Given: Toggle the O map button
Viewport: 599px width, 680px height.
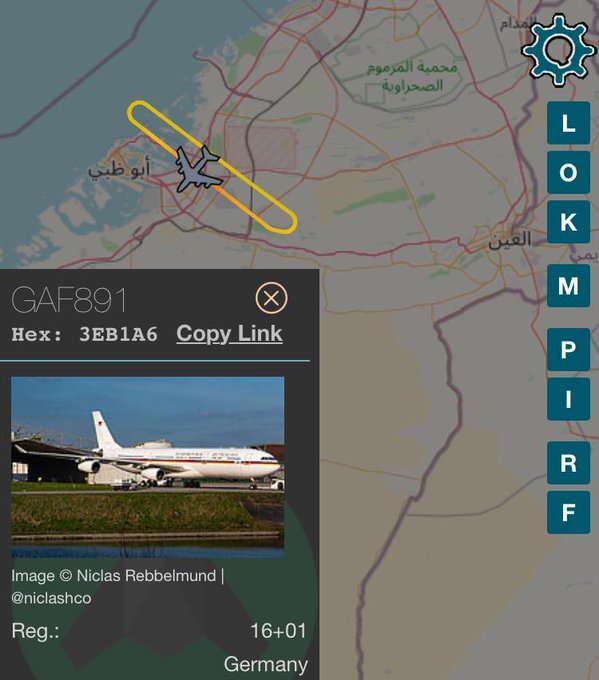Looking at the screenshot, I should pyautogui.click(x=568, y=173).
